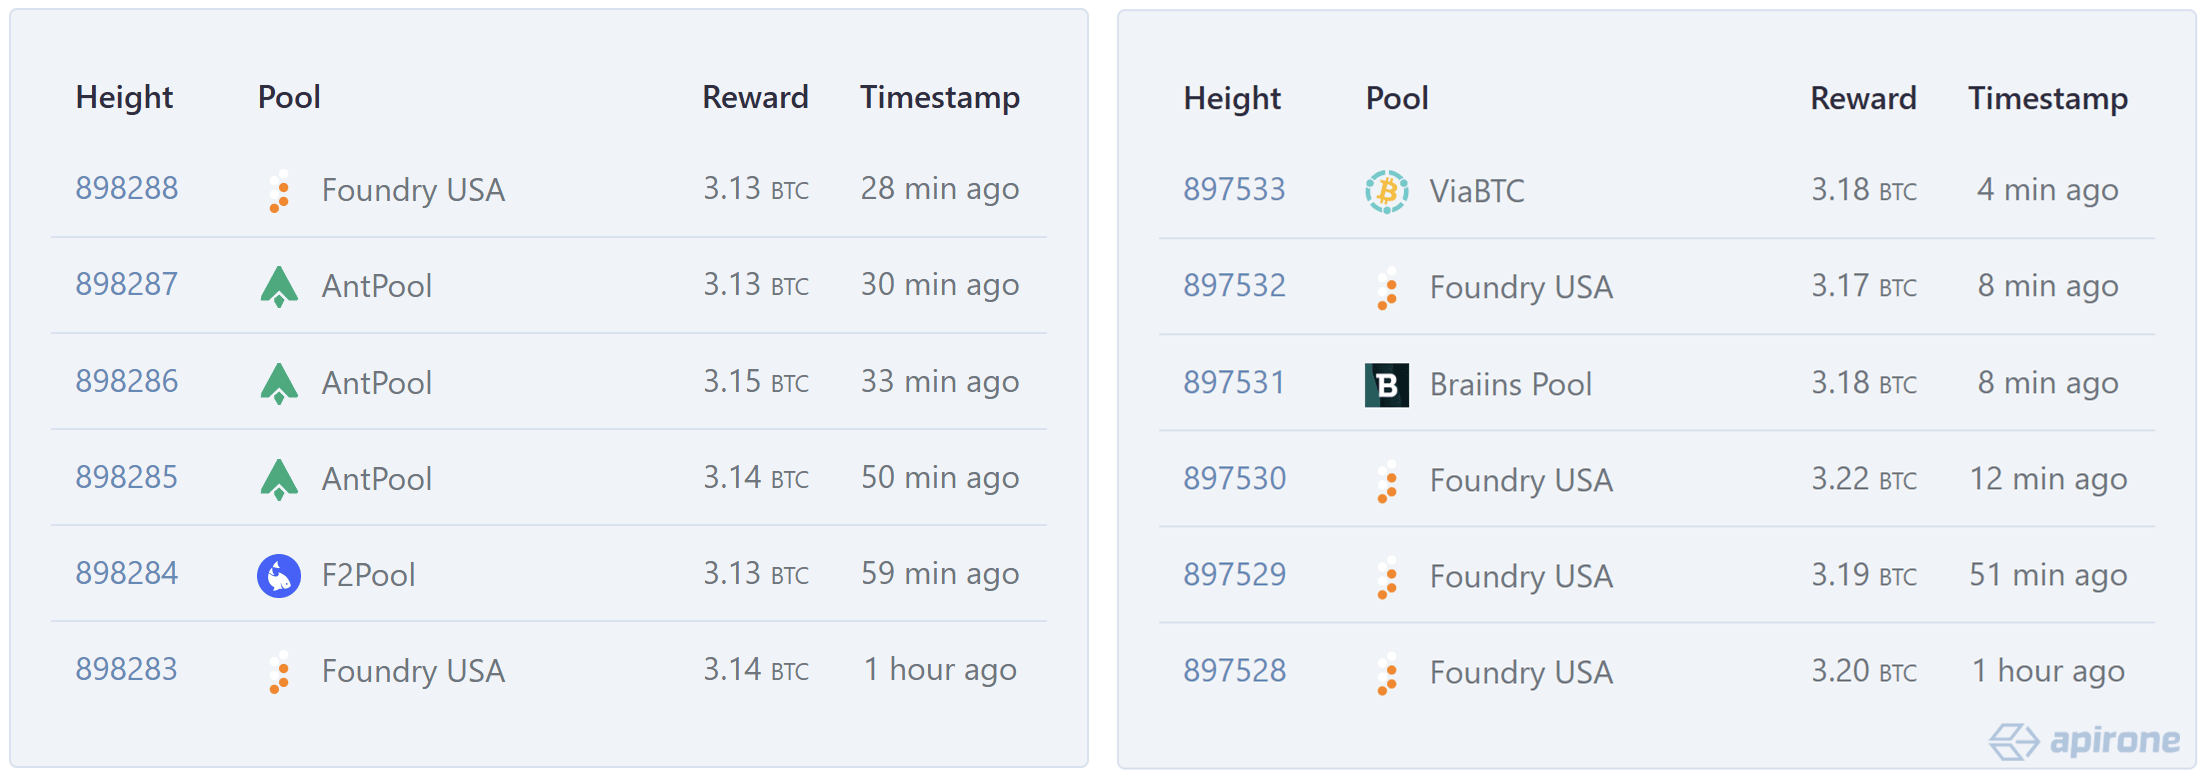This screenshot has height=774, width=2200.
Task: Select the Reward column header on the right table
Action: point(1863,98)
